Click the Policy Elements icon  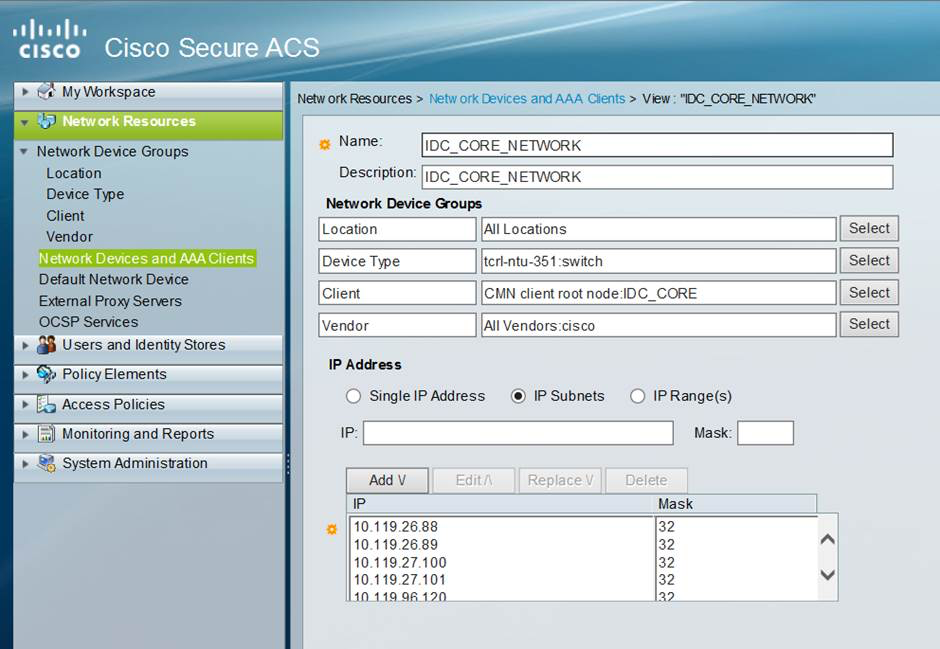(47, 374)
